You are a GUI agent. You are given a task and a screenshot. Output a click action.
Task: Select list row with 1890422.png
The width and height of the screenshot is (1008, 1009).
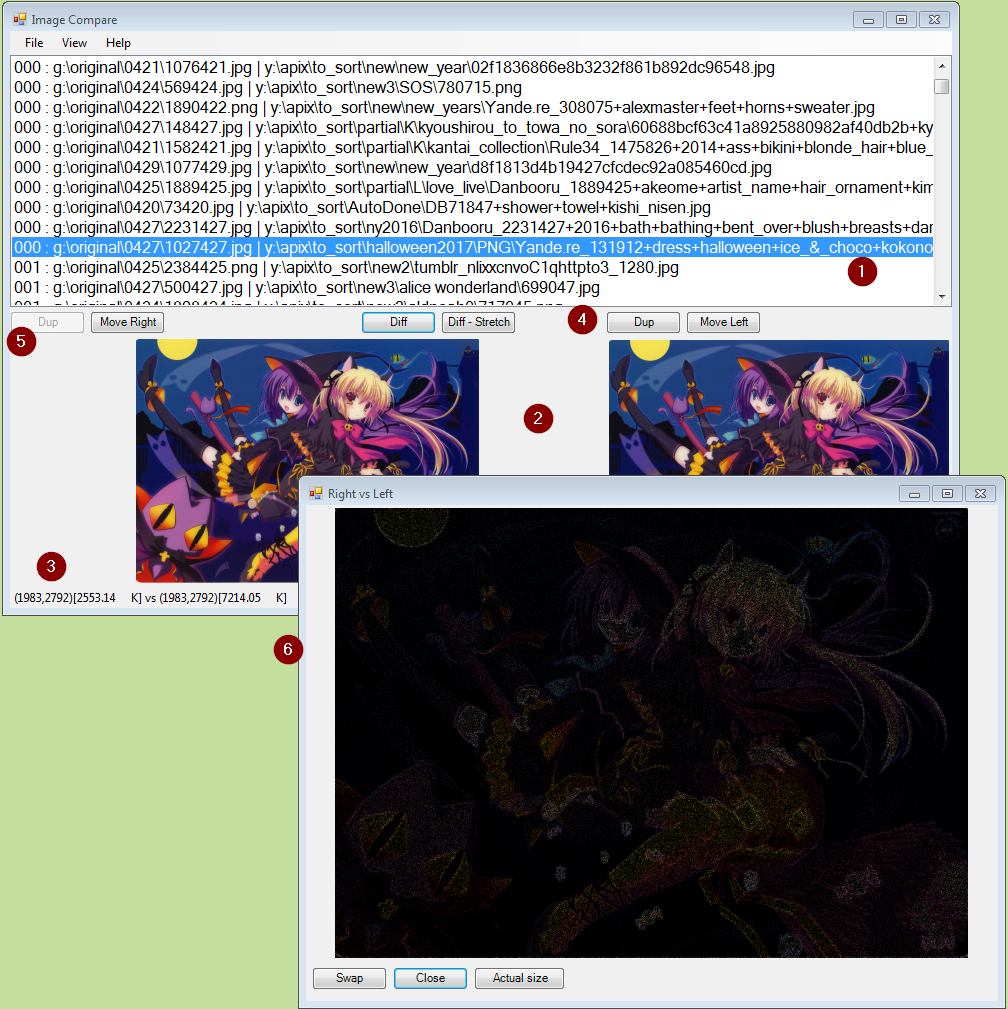[472, 107]
